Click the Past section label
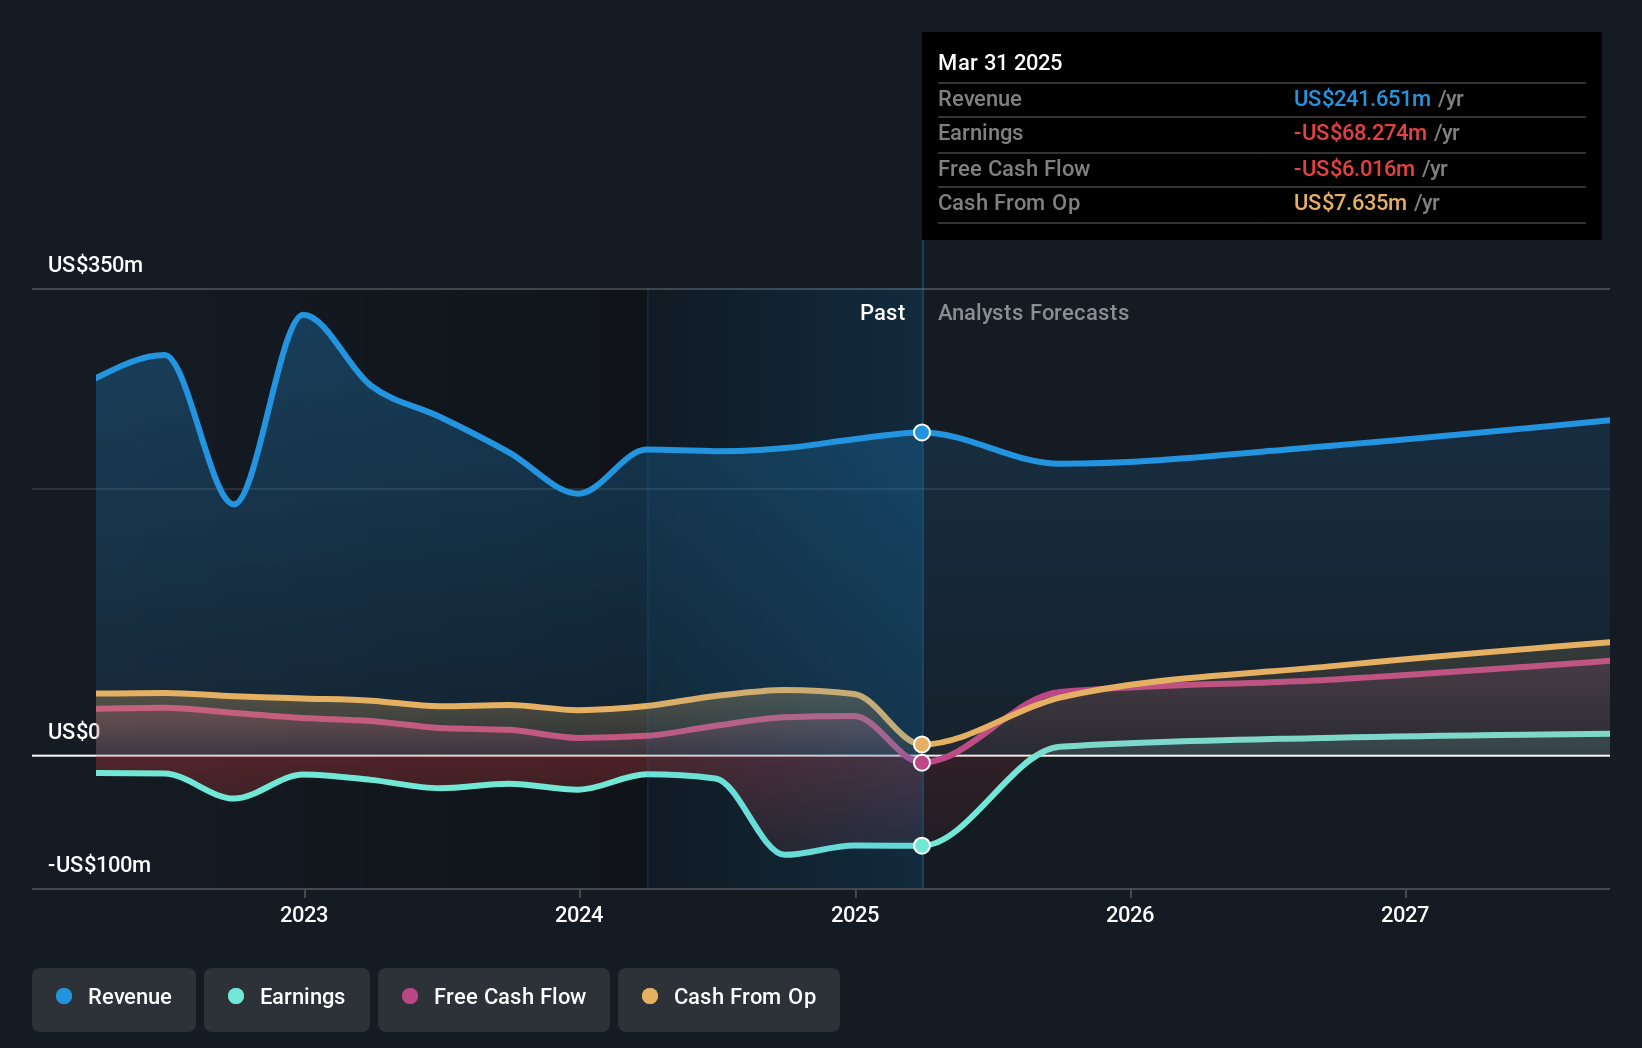Image resolution: width=1642 pixels, height=1048 pixels. 882,313
